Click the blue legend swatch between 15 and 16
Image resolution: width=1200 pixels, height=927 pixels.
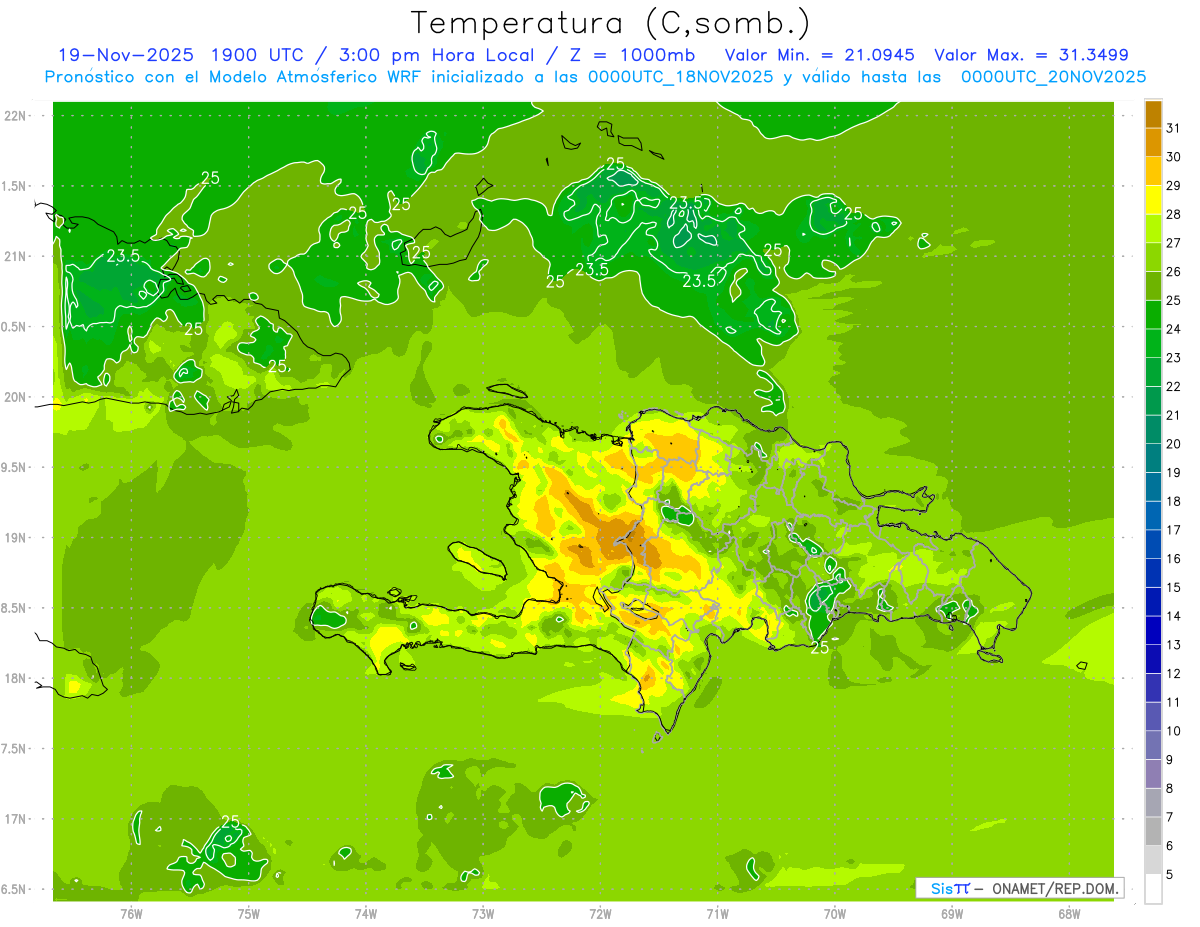1153,573
